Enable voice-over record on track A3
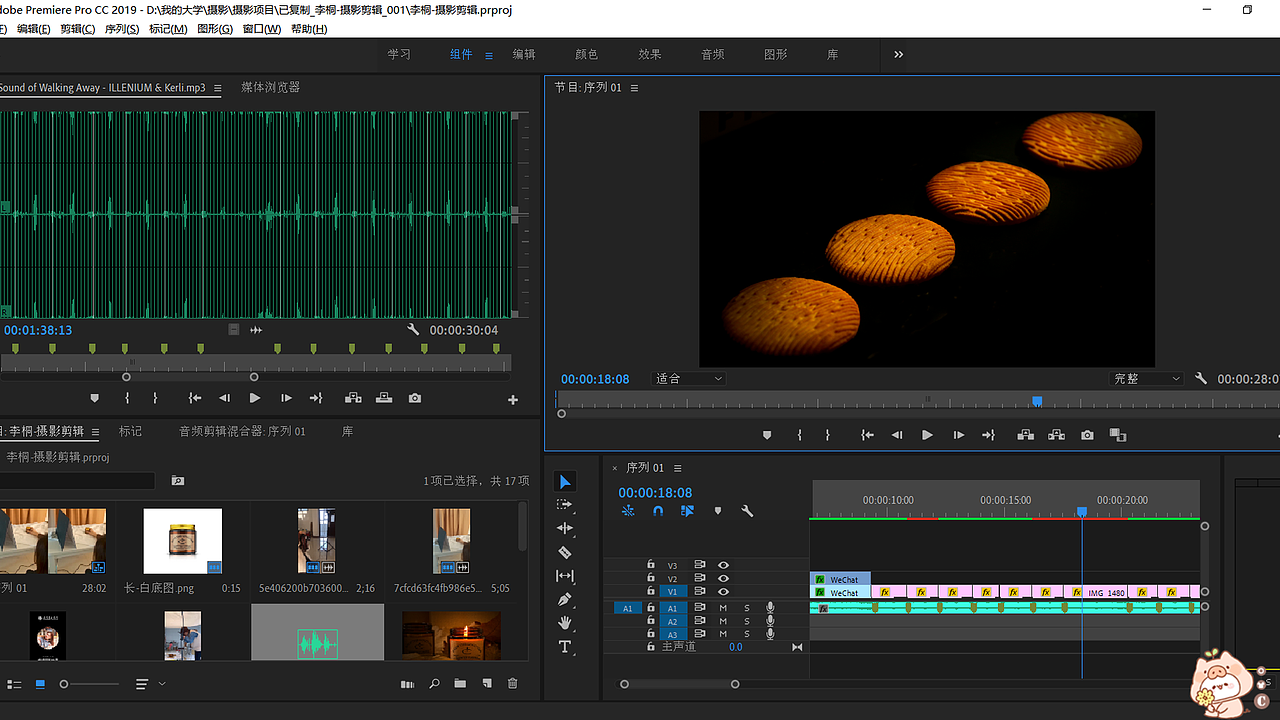This screenshot has width=1280, height=720. pyautogui.click(x=770, y=634)
